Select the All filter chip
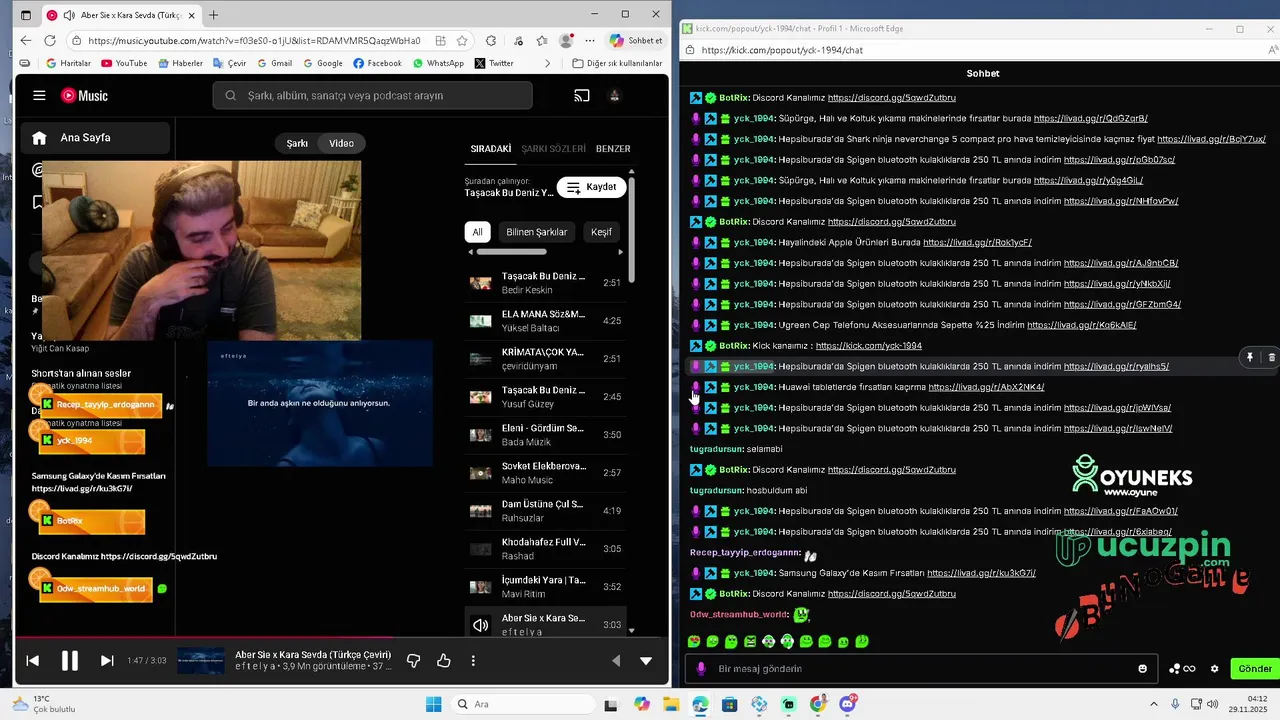The height and width of the screenshot is (720, 1280). click(x=477, y=232)
